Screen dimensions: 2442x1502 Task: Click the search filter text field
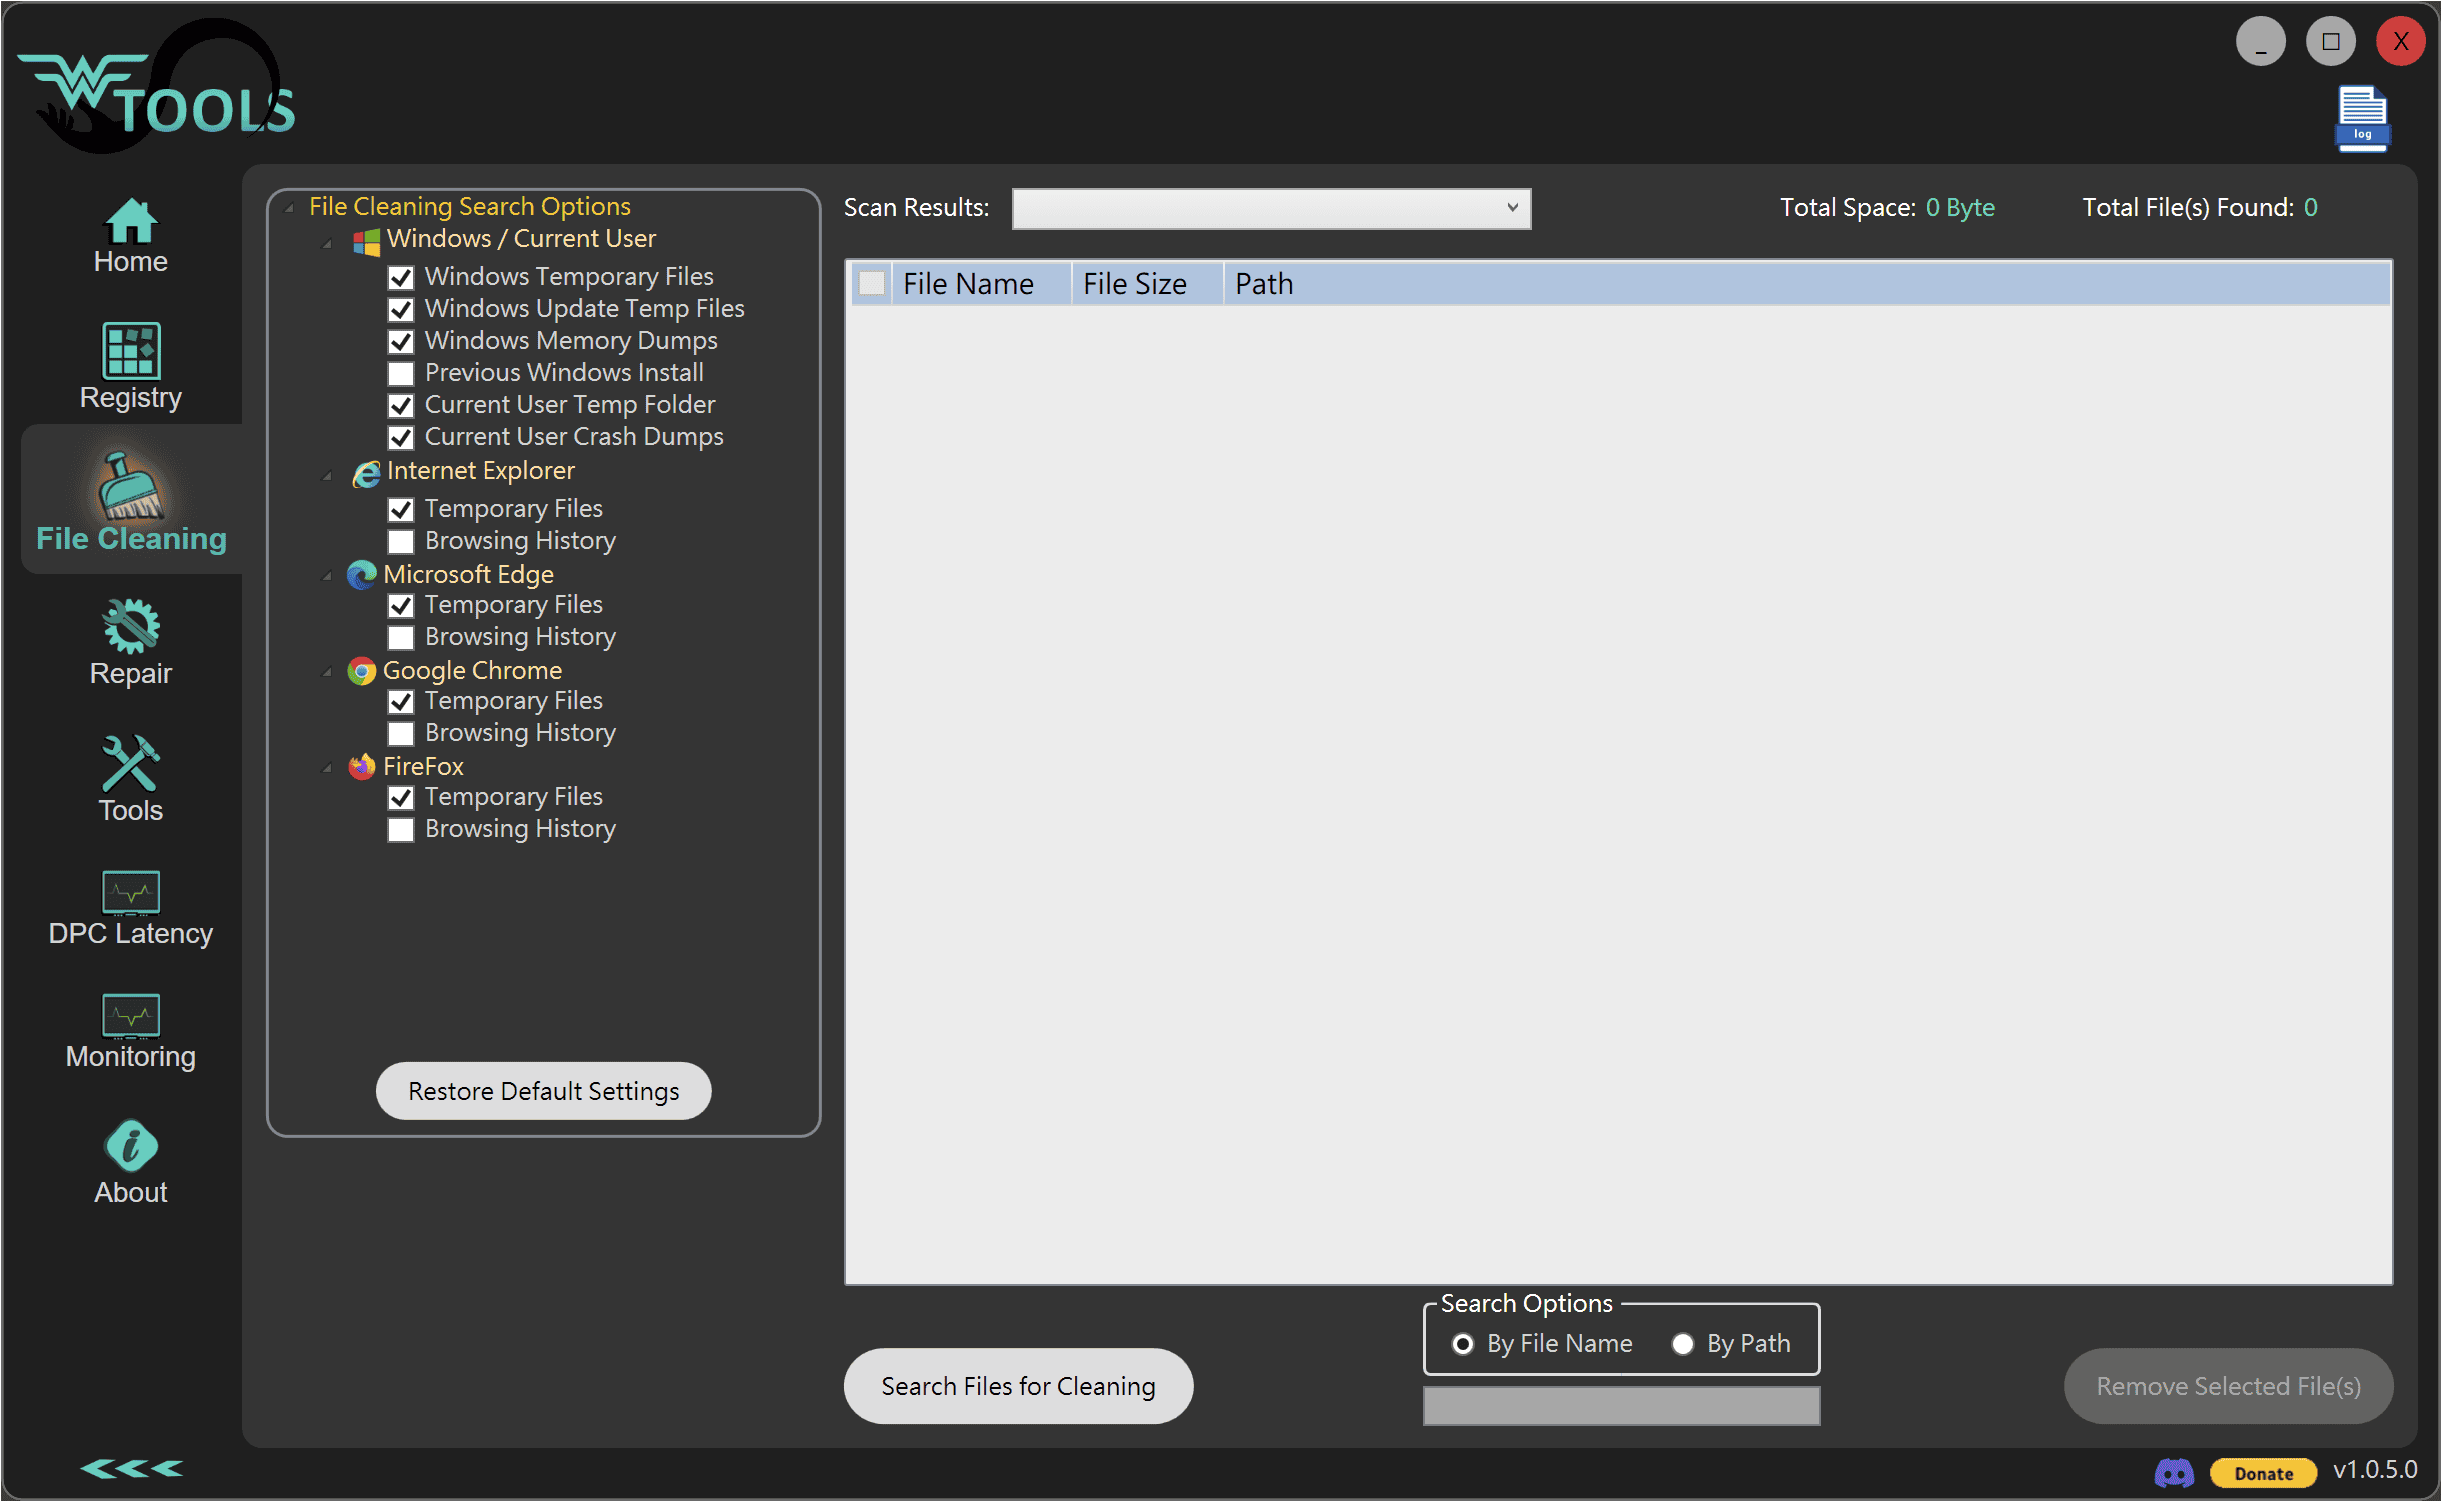coord(1620,1406)
